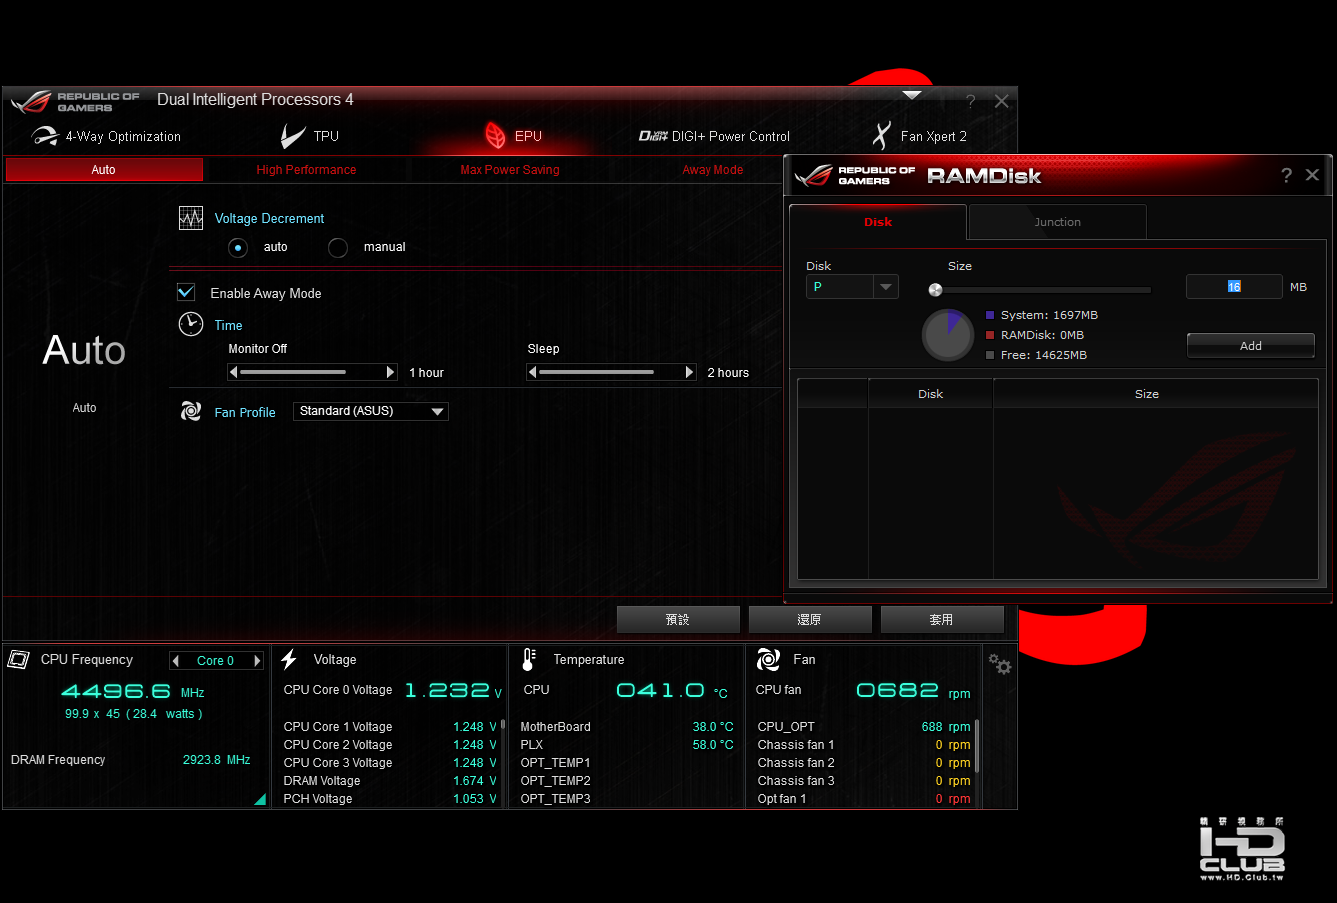Click CPU_OPT fan row
The image size is (1337, 903).
[x=864, y=727]
